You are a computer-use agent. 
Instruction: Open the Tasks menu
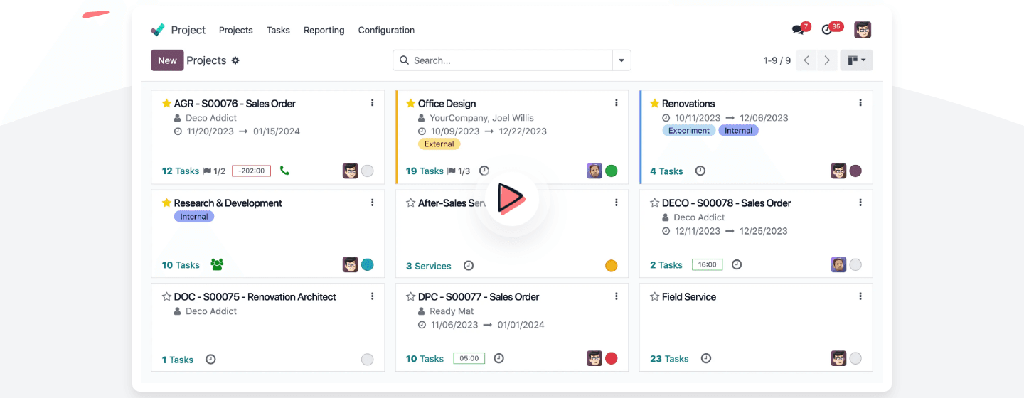click(278, 30)
